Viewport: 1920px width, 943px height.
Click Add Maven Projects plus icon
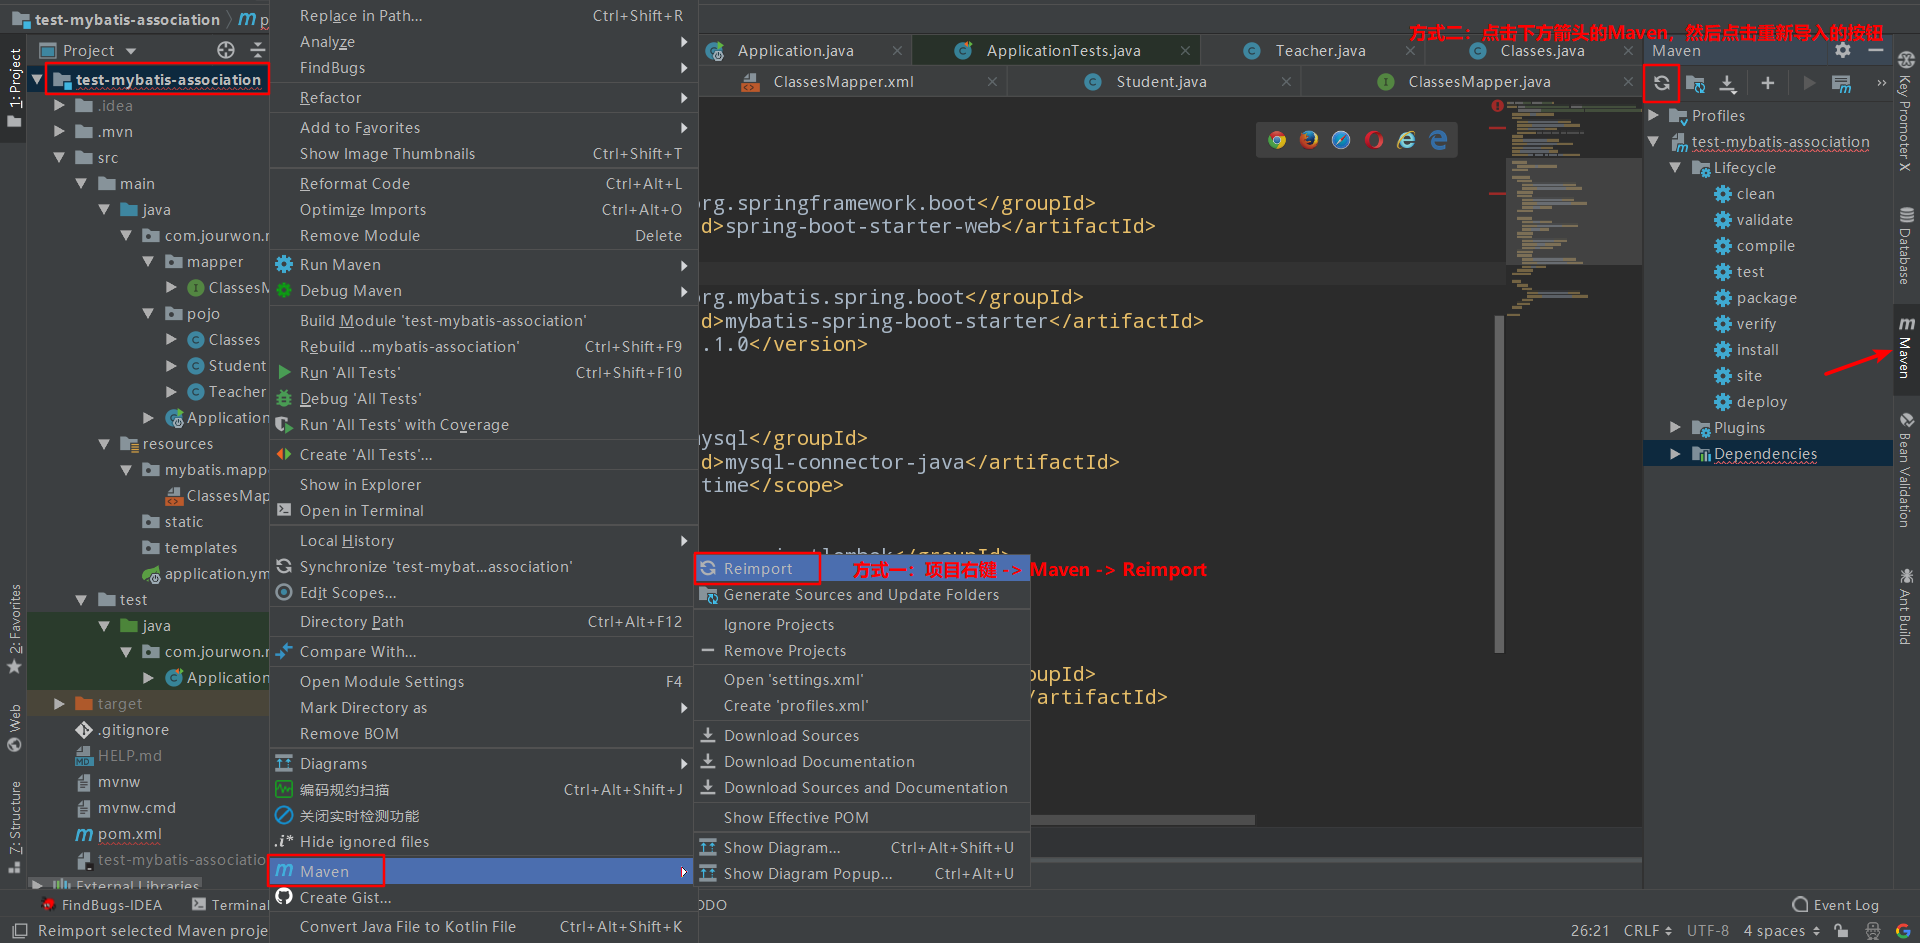[1767, 83]
